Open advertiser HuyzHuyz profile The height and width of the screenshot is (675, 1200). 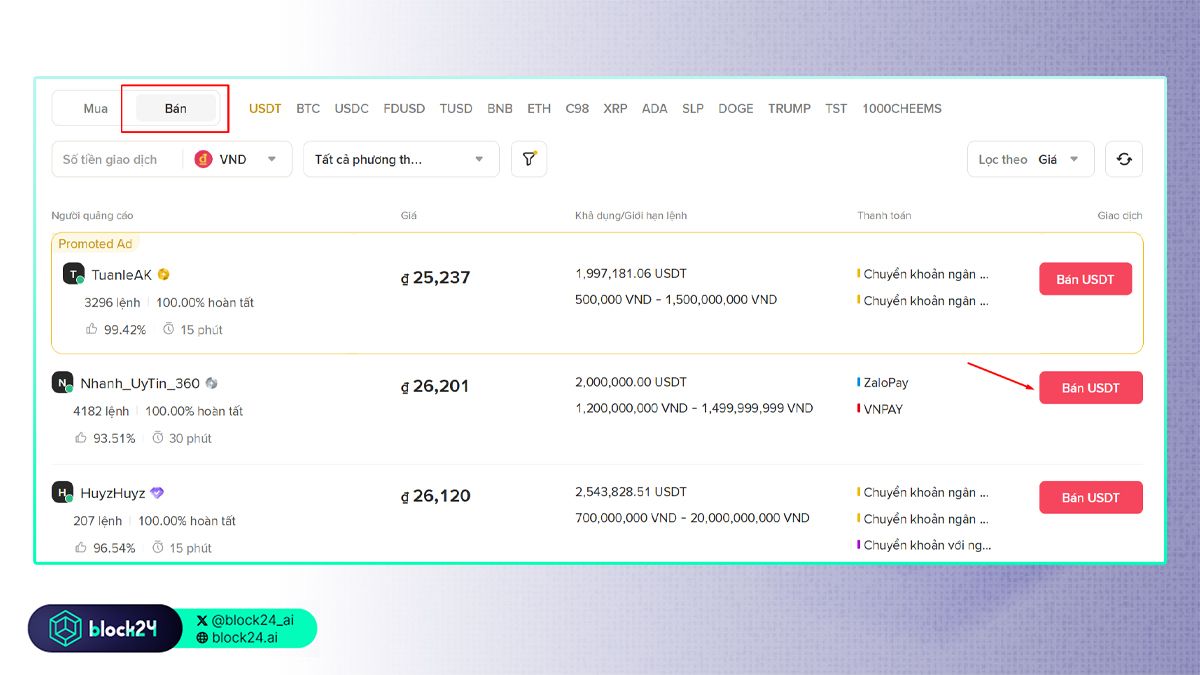[x=113, y=493]
